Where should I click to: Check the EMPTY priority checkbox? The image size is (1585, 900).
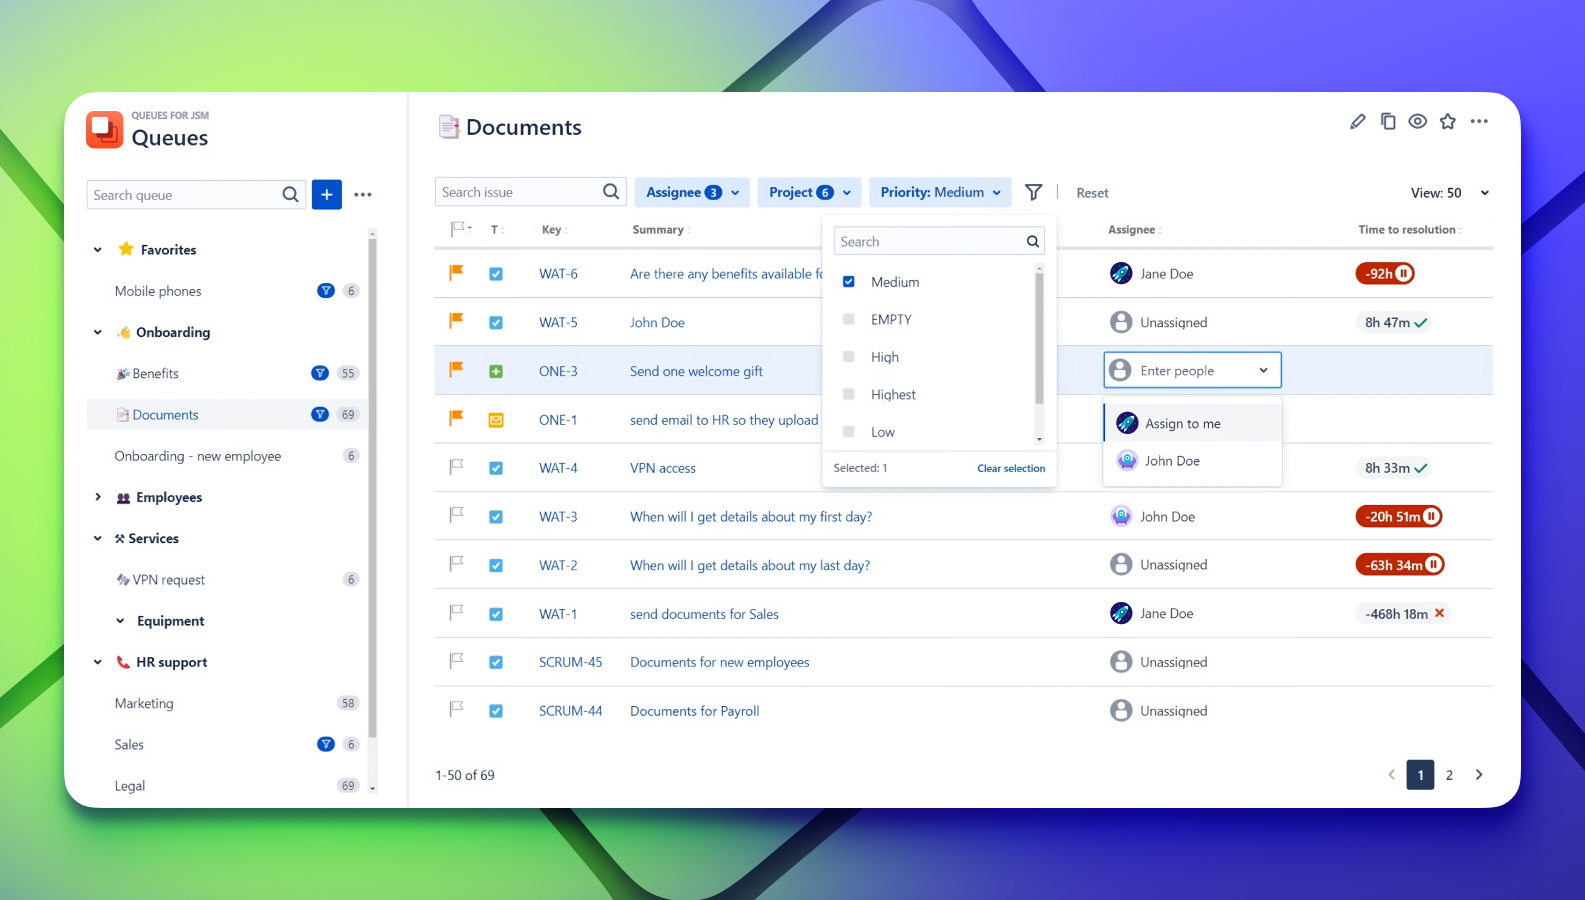click(849, 319)
